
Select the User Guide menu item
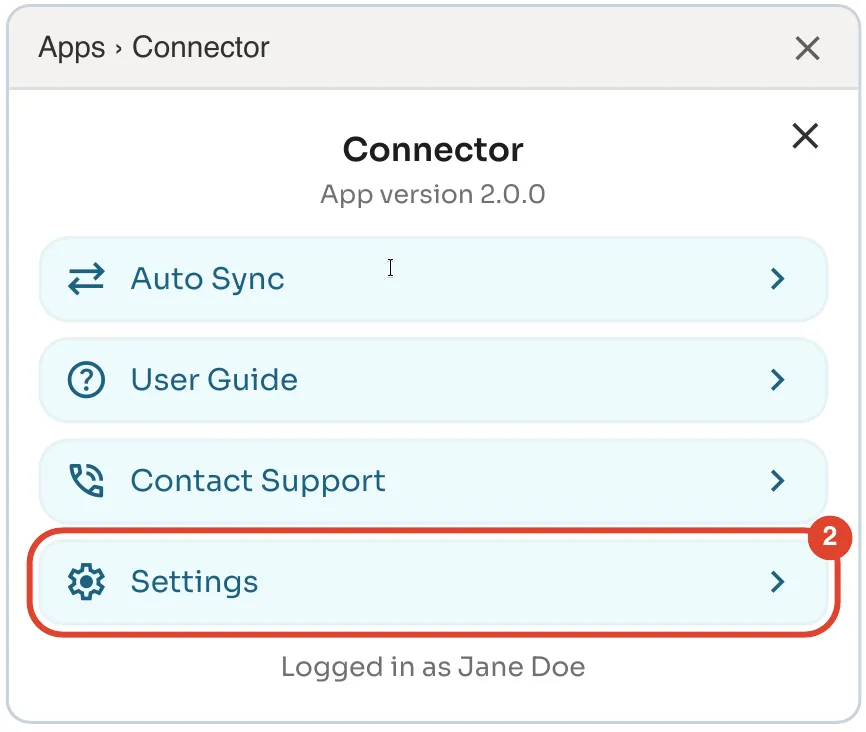tap(434, 380)
